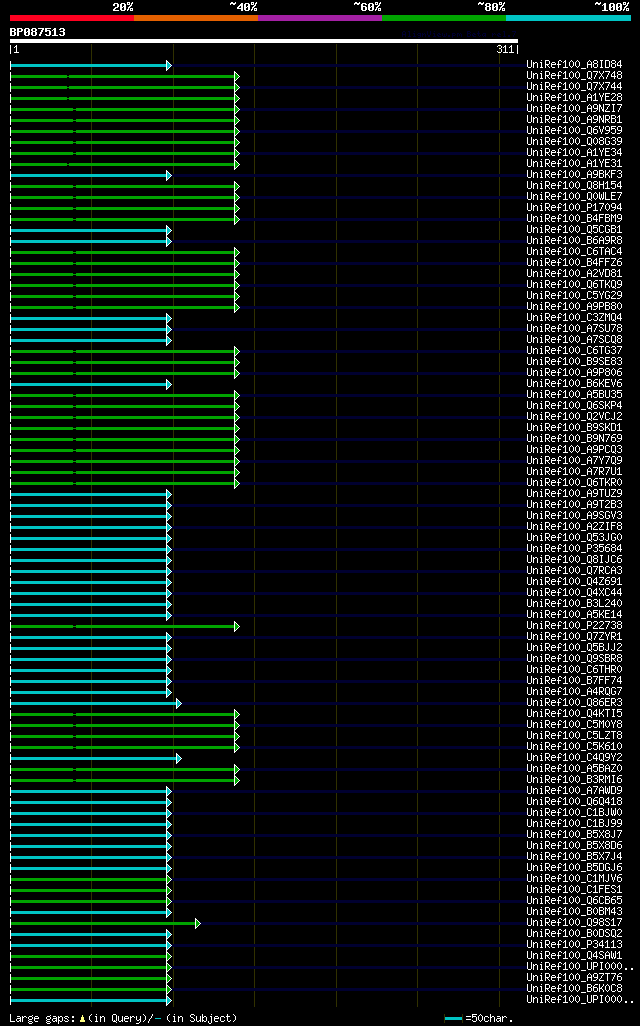
Task: Select hit UniRef100_A9BKF3
Action: coord(574,175)
